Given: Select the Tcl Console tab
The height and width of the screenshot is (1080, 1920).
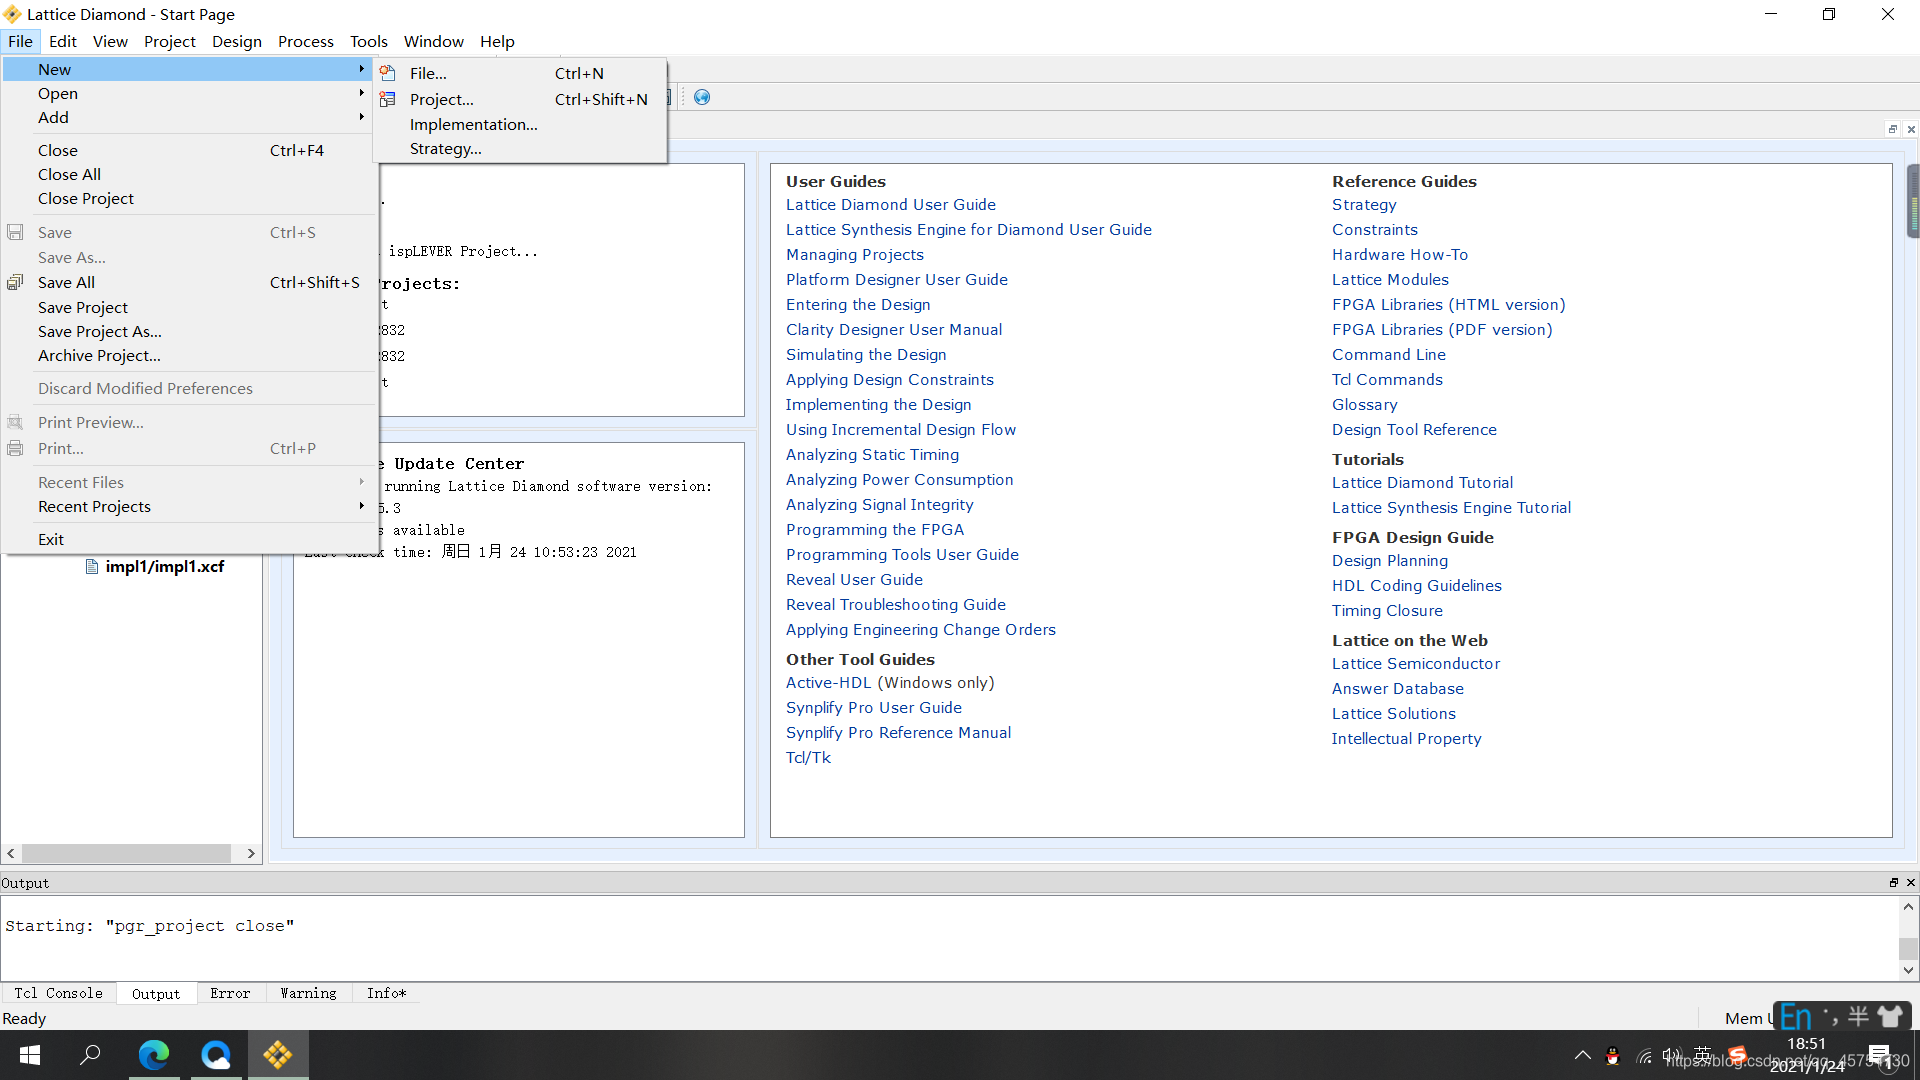Looking at the screenshot, I should (57, 992).
